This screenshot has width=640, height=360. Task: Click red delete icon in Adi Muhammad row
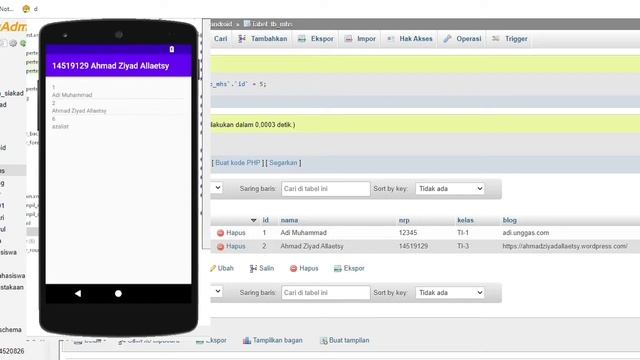(x=220, y=233)
